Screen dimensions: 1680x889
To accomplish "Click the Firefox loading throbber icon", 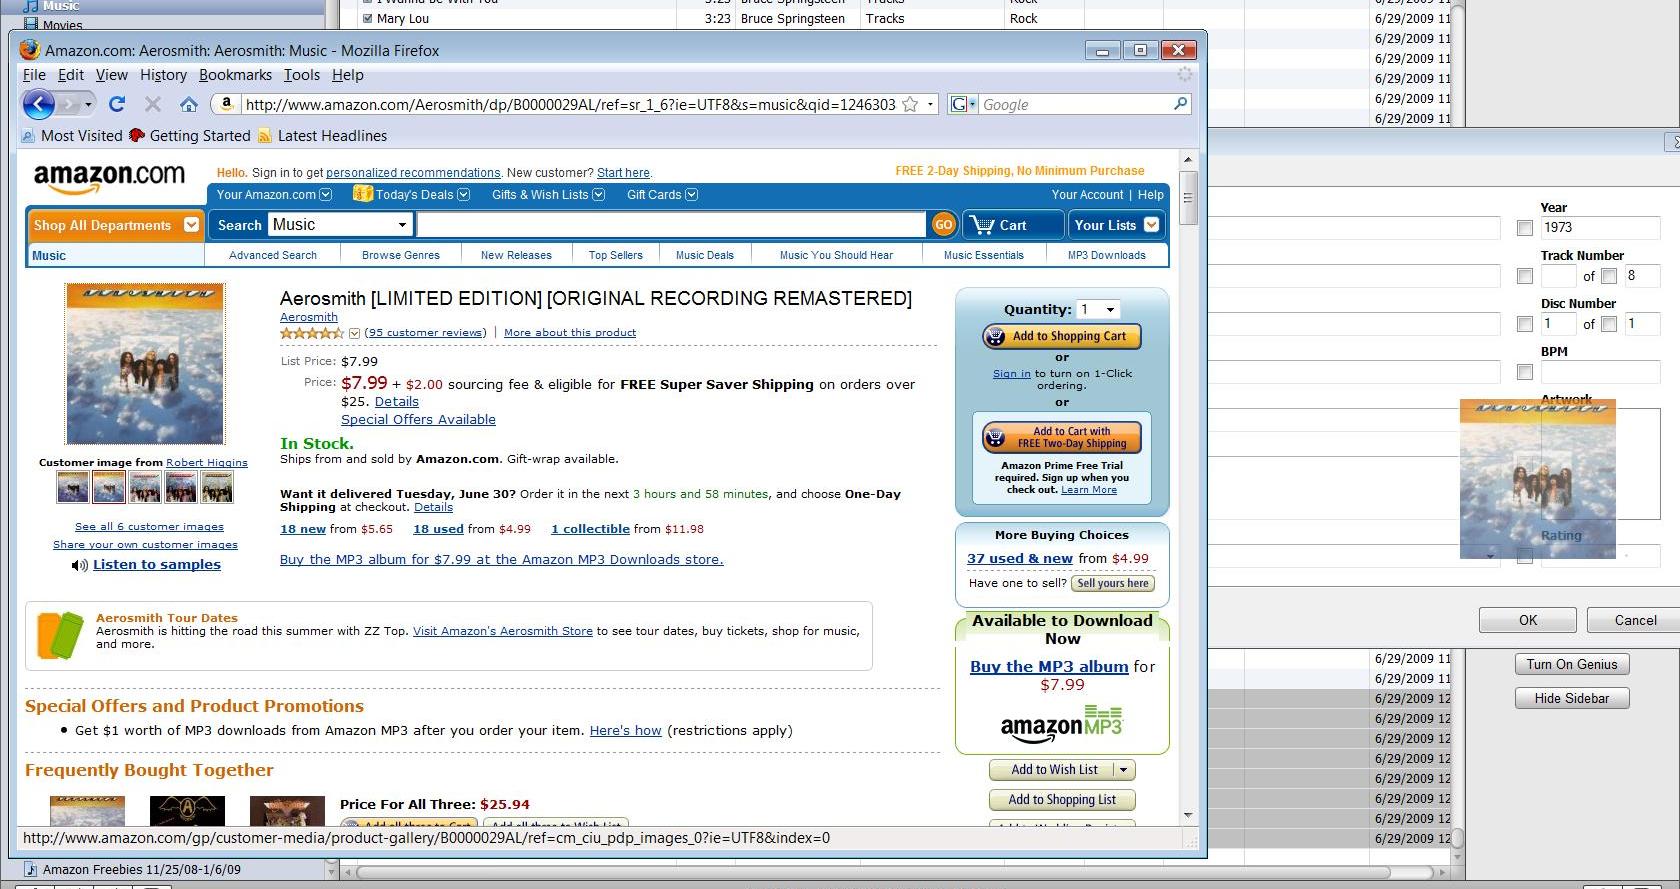I will (1185, 74).
